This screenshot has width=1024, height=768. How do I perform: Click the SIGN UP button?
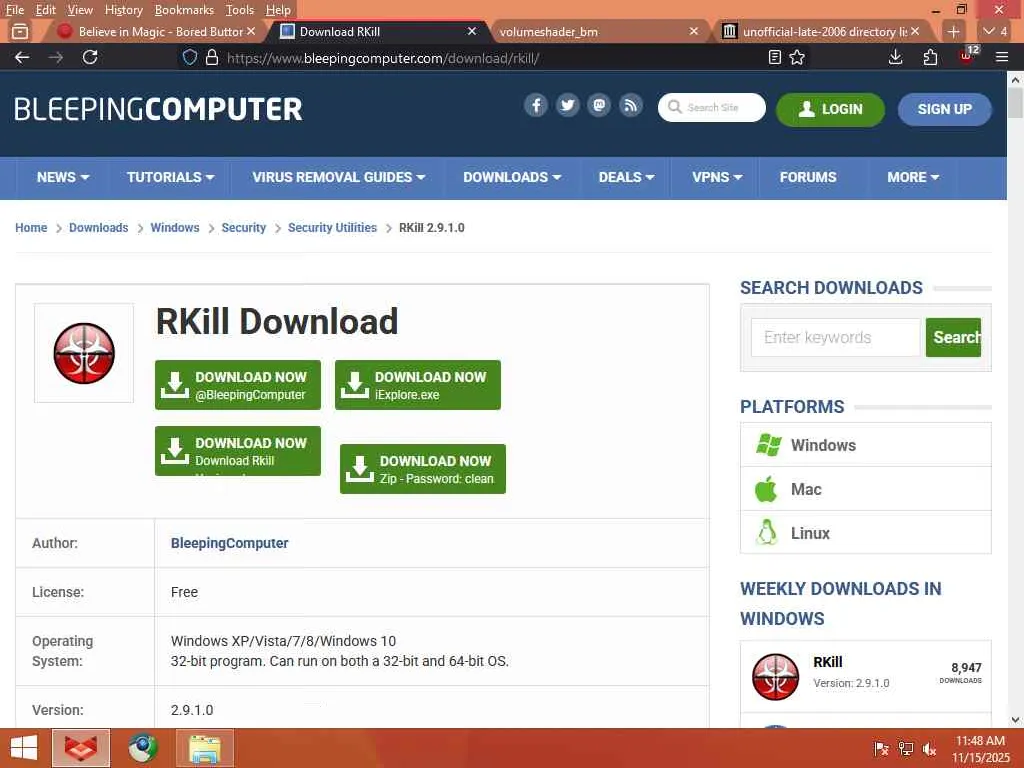pyautogui.click(x=944, y=109)
